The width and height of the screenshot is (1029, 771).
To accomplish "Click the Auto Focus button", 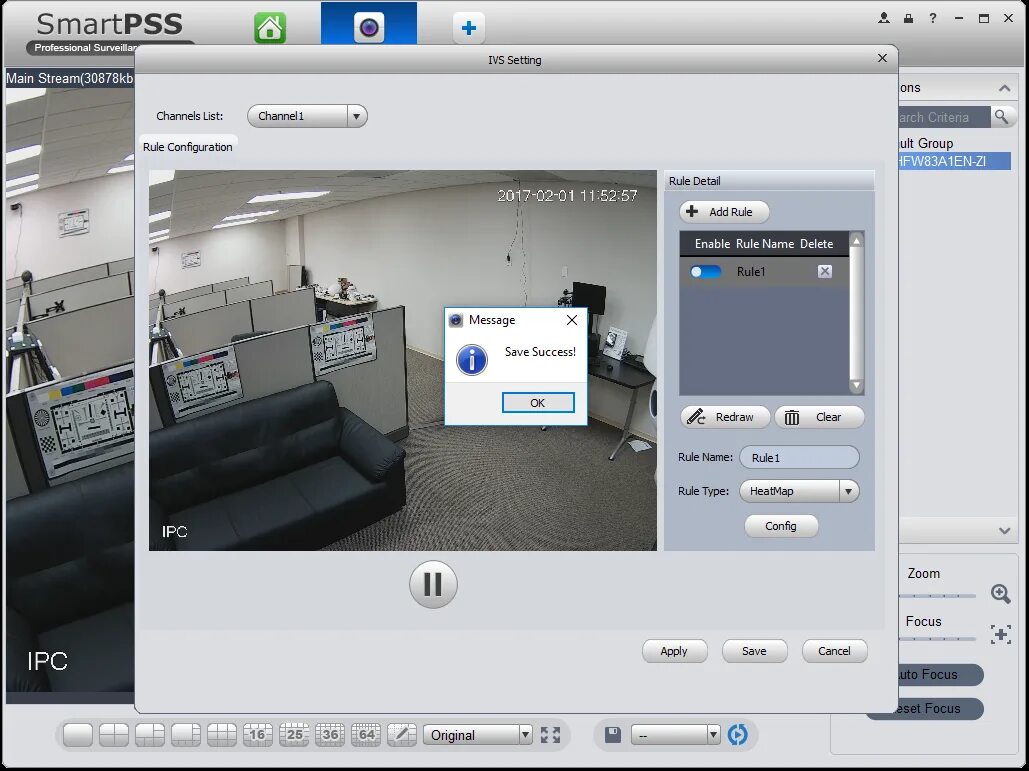I will click(940, 675).
